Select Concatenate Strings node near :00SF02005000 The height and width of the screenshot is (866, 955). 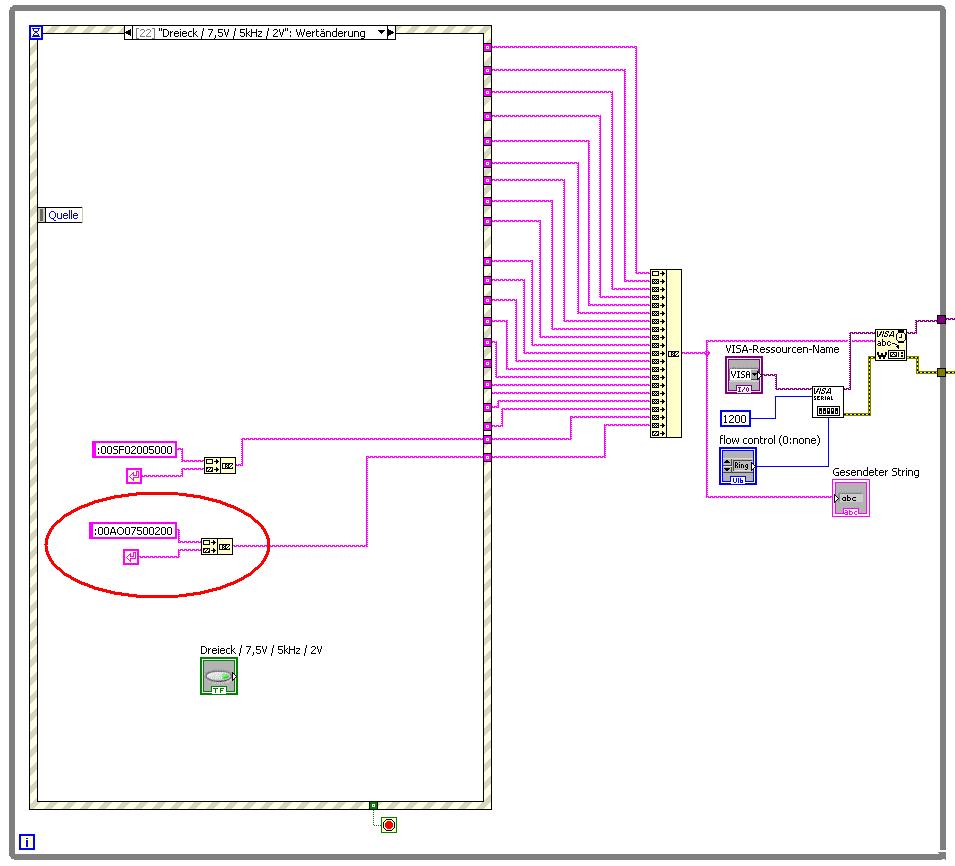click(x=220, y=466)
